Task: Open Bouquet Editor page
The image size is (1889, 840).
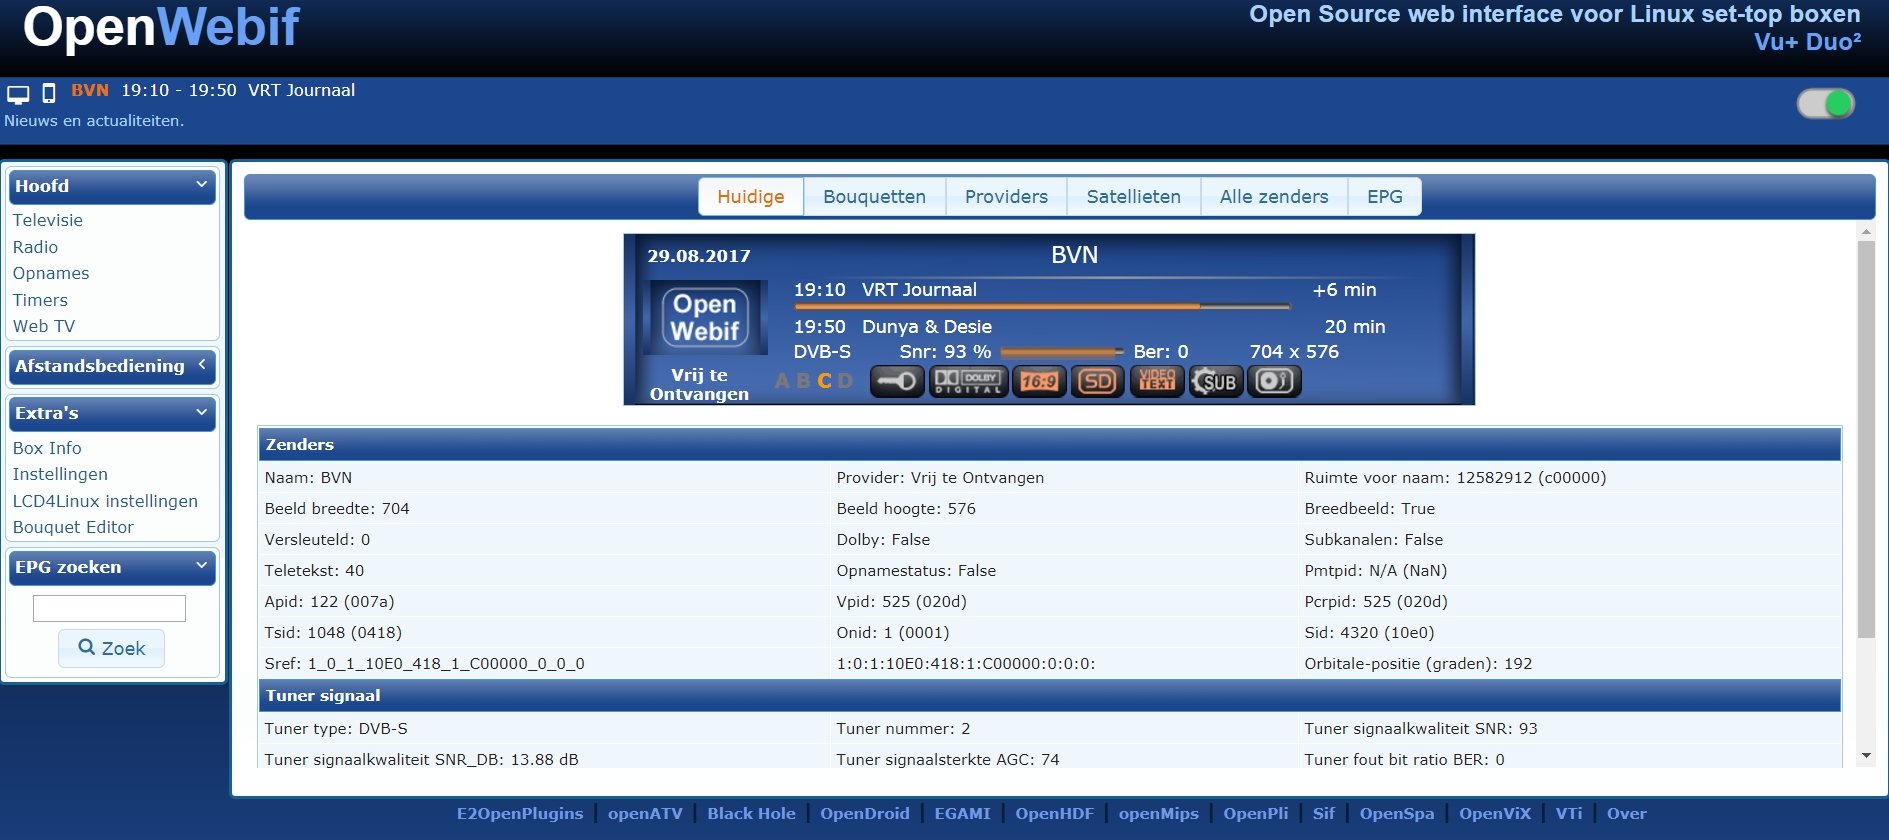Action: click(x=73, y=527)
